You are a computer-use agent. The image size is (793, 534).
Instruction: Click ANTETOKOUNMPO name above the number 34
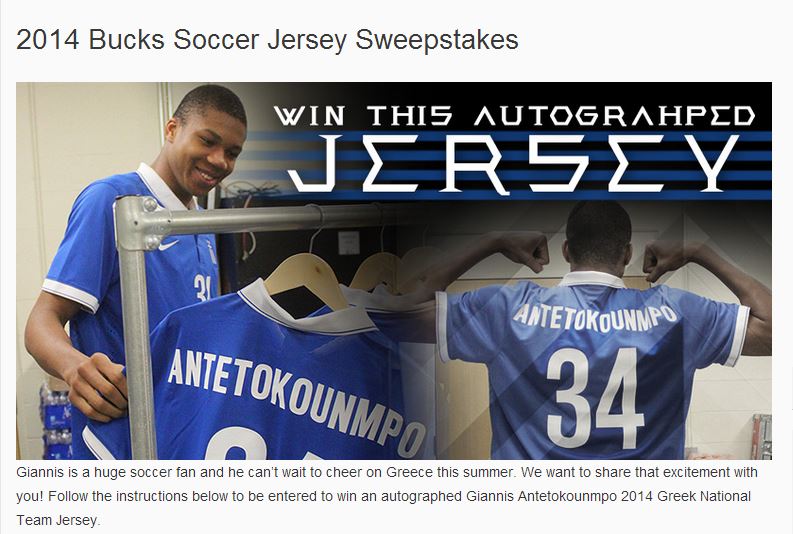click(x=595, y=318)
